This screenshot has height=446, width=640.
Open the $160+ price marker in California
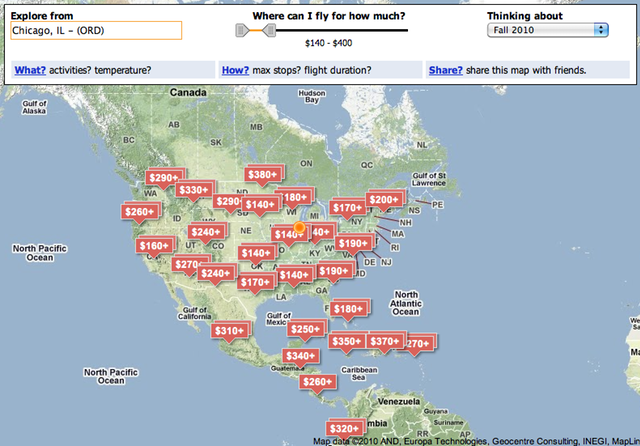[x=154, y=246]
